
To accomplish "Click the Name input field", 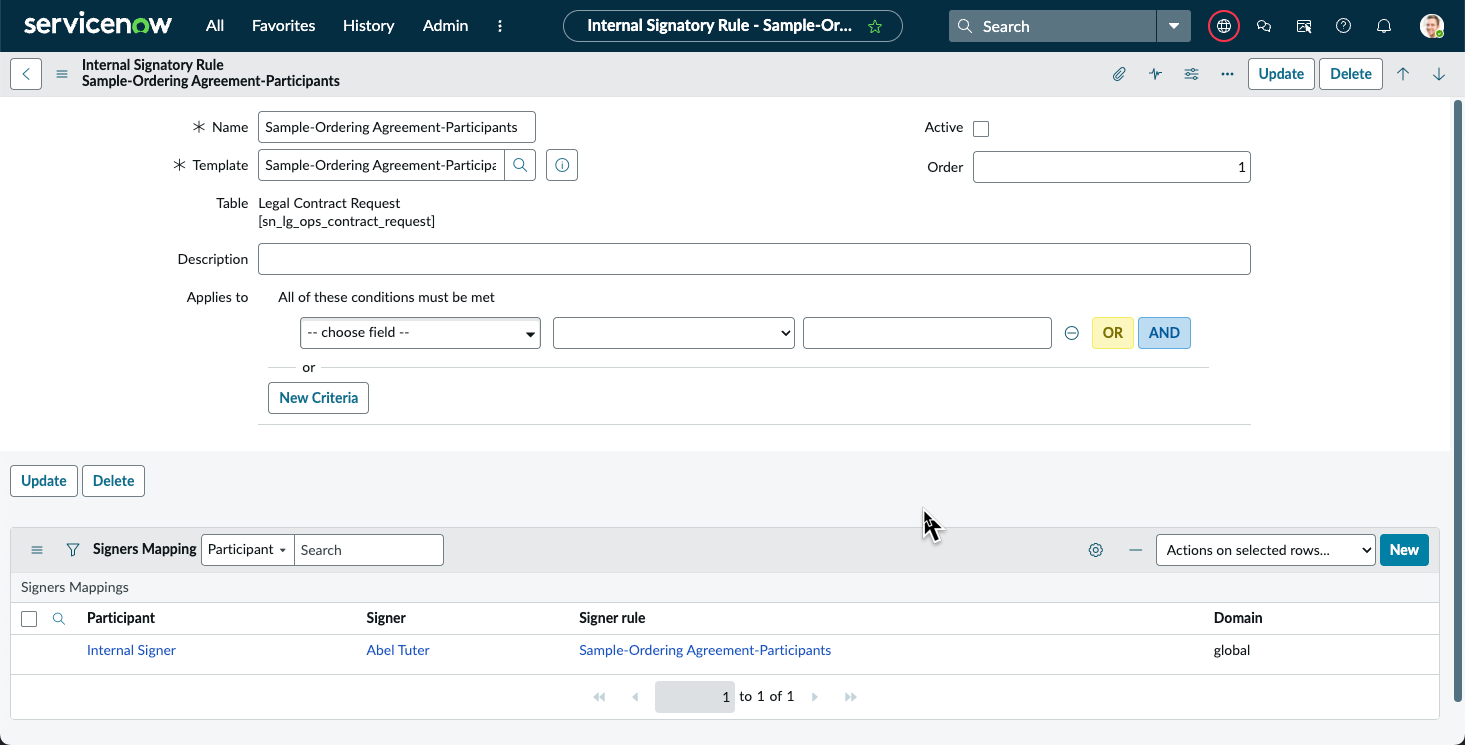I will [x=397, y=127].
